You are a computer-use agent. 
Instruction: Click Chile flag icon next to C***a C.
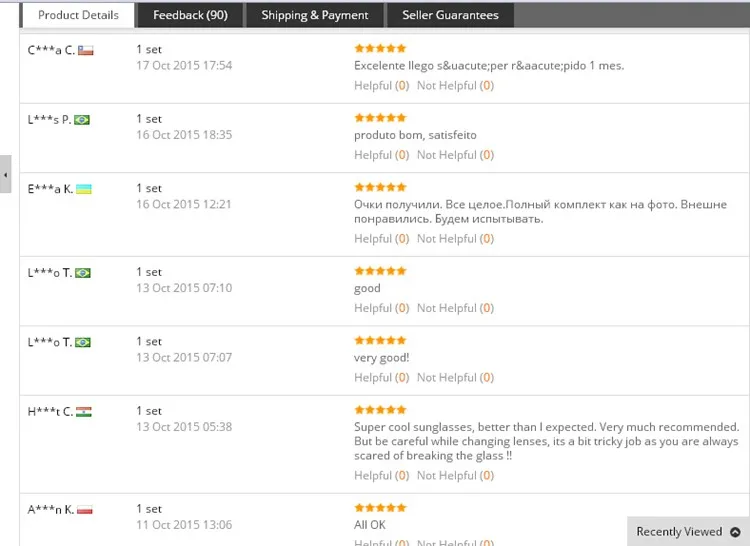(86, 50)
